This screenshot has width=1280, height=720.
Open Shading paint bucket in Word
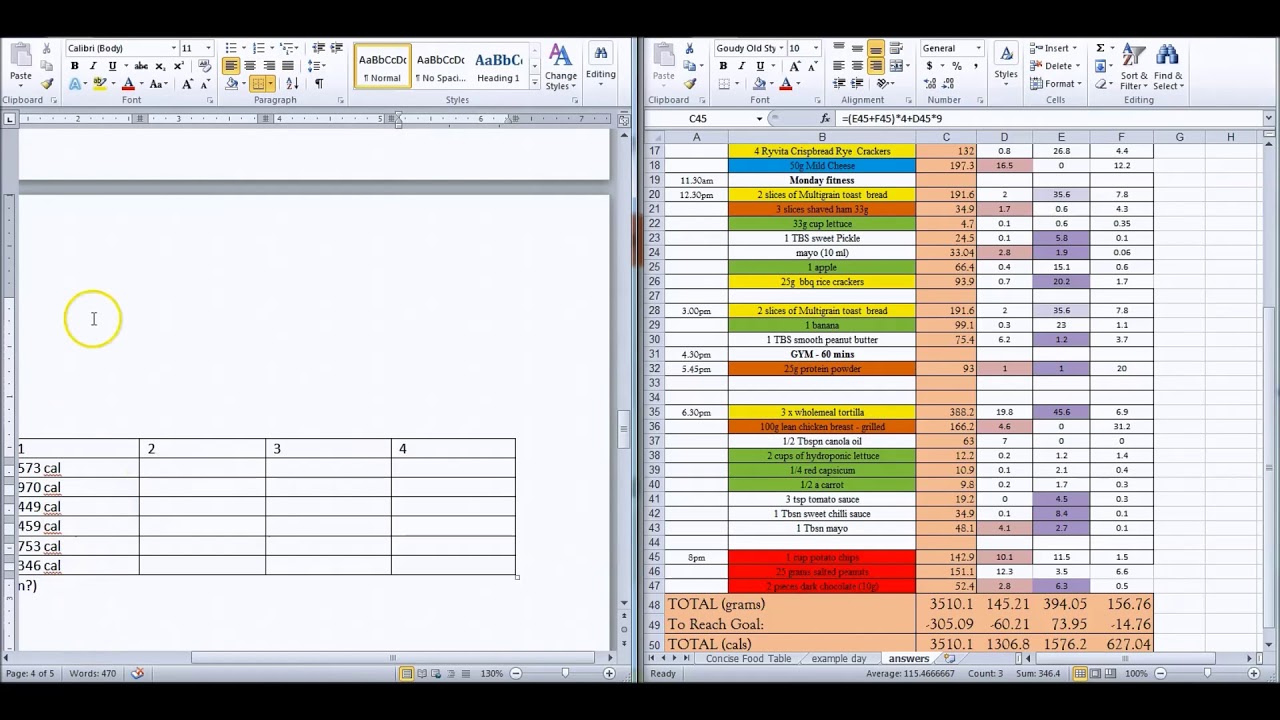[232, 84]
